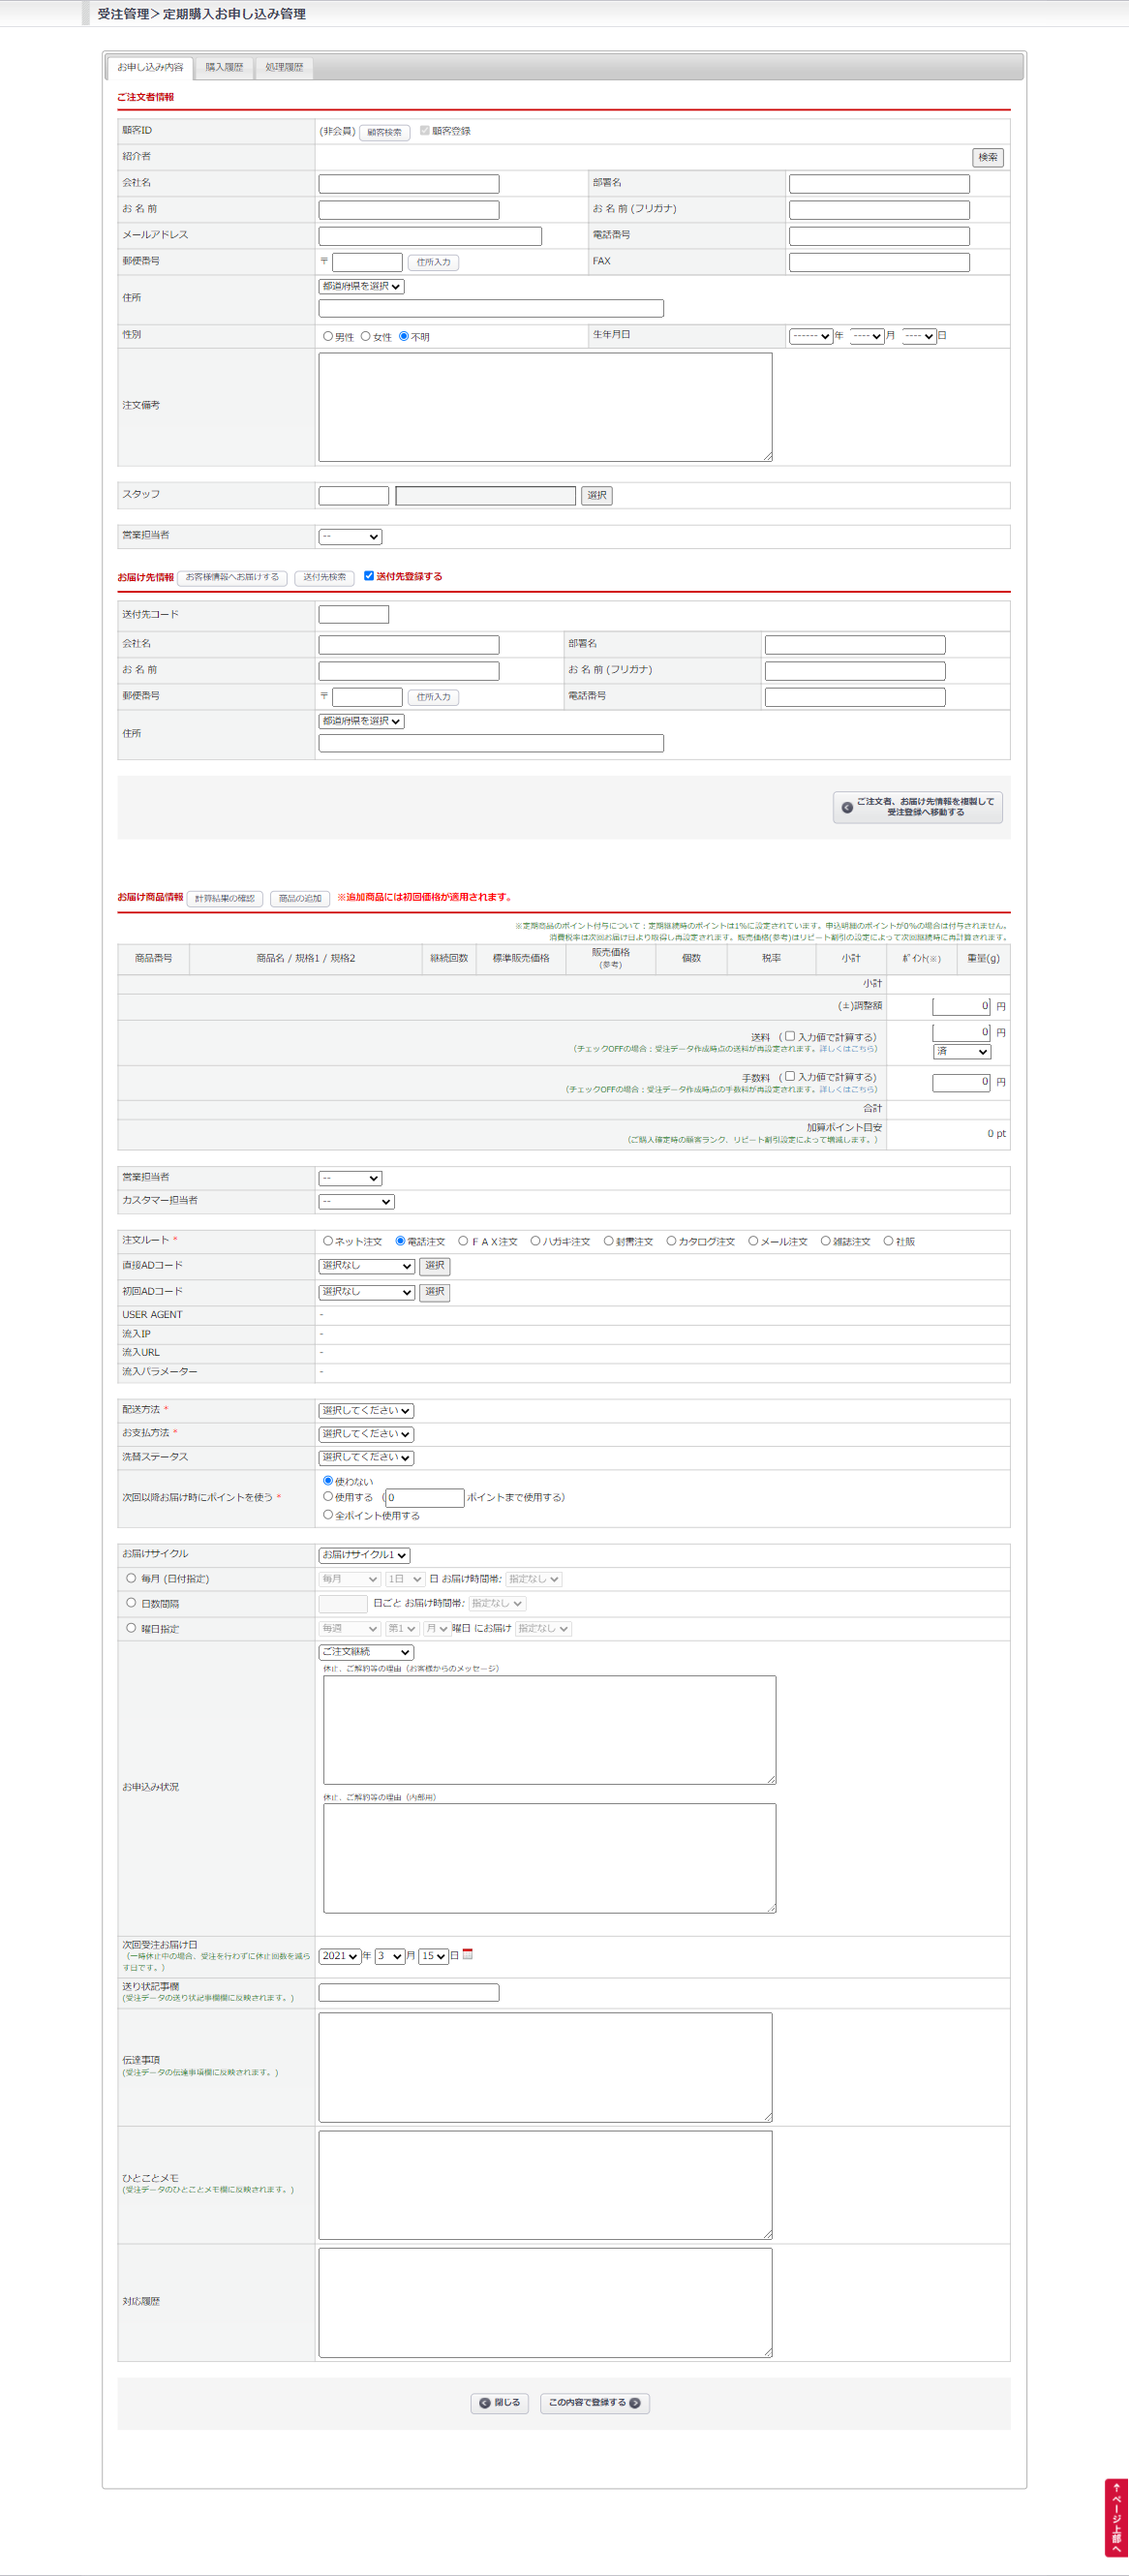1129x2576 pixels.
Task: Click ご注文者、お届け先情報を複製 button
Action: (x=918, y=807)
